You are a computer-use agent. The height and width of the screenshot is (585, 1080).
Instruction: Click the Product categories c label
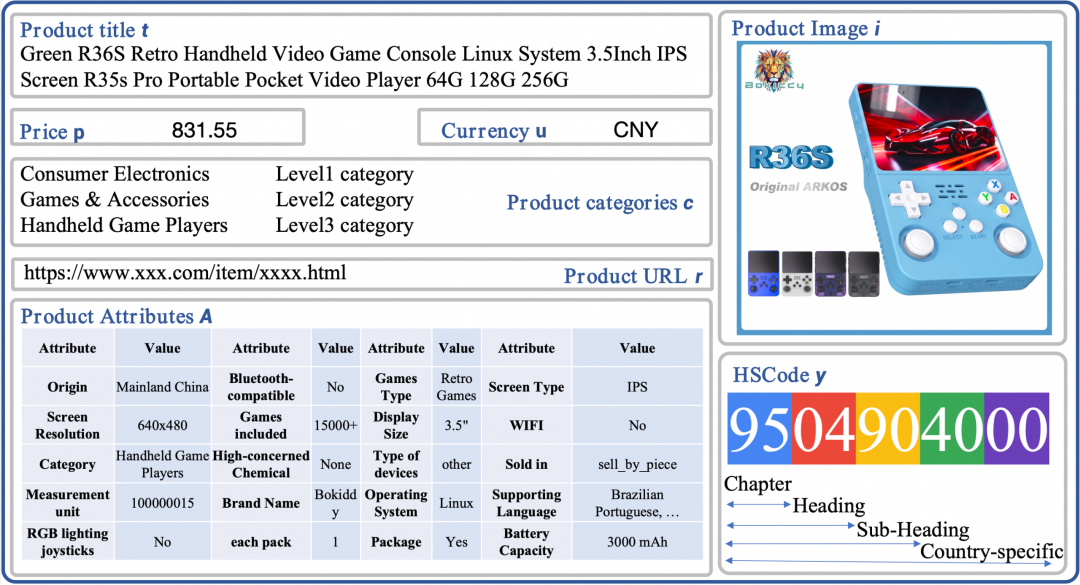[x=599, y=203]
